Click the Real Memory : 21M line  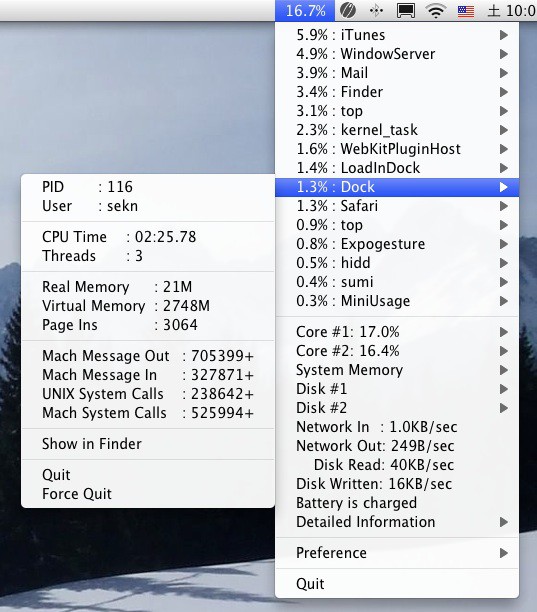point(148,287)
